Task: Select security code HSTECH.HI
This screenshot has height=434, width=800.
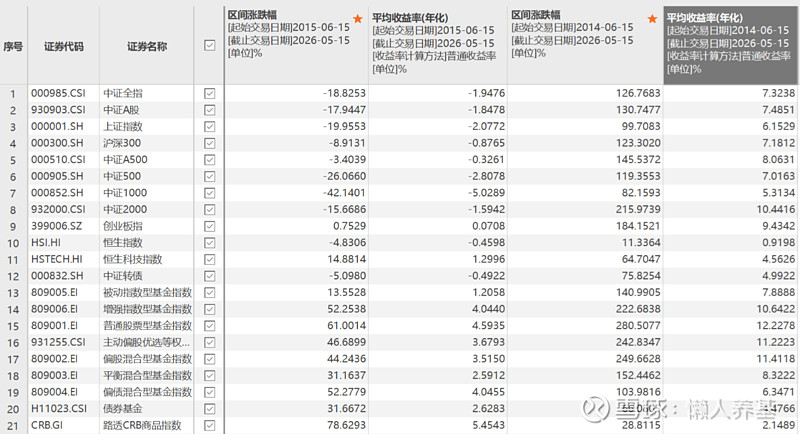Action: click(x=56, y=259)
